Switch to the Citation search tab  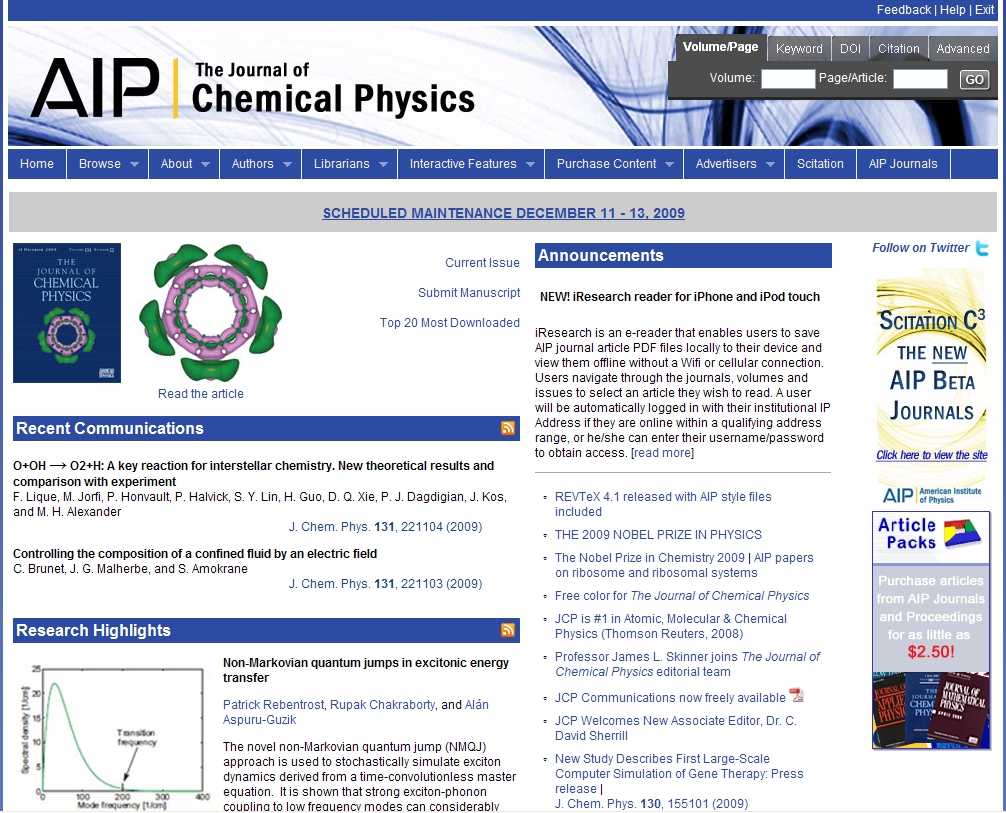(x=898, y=49)
